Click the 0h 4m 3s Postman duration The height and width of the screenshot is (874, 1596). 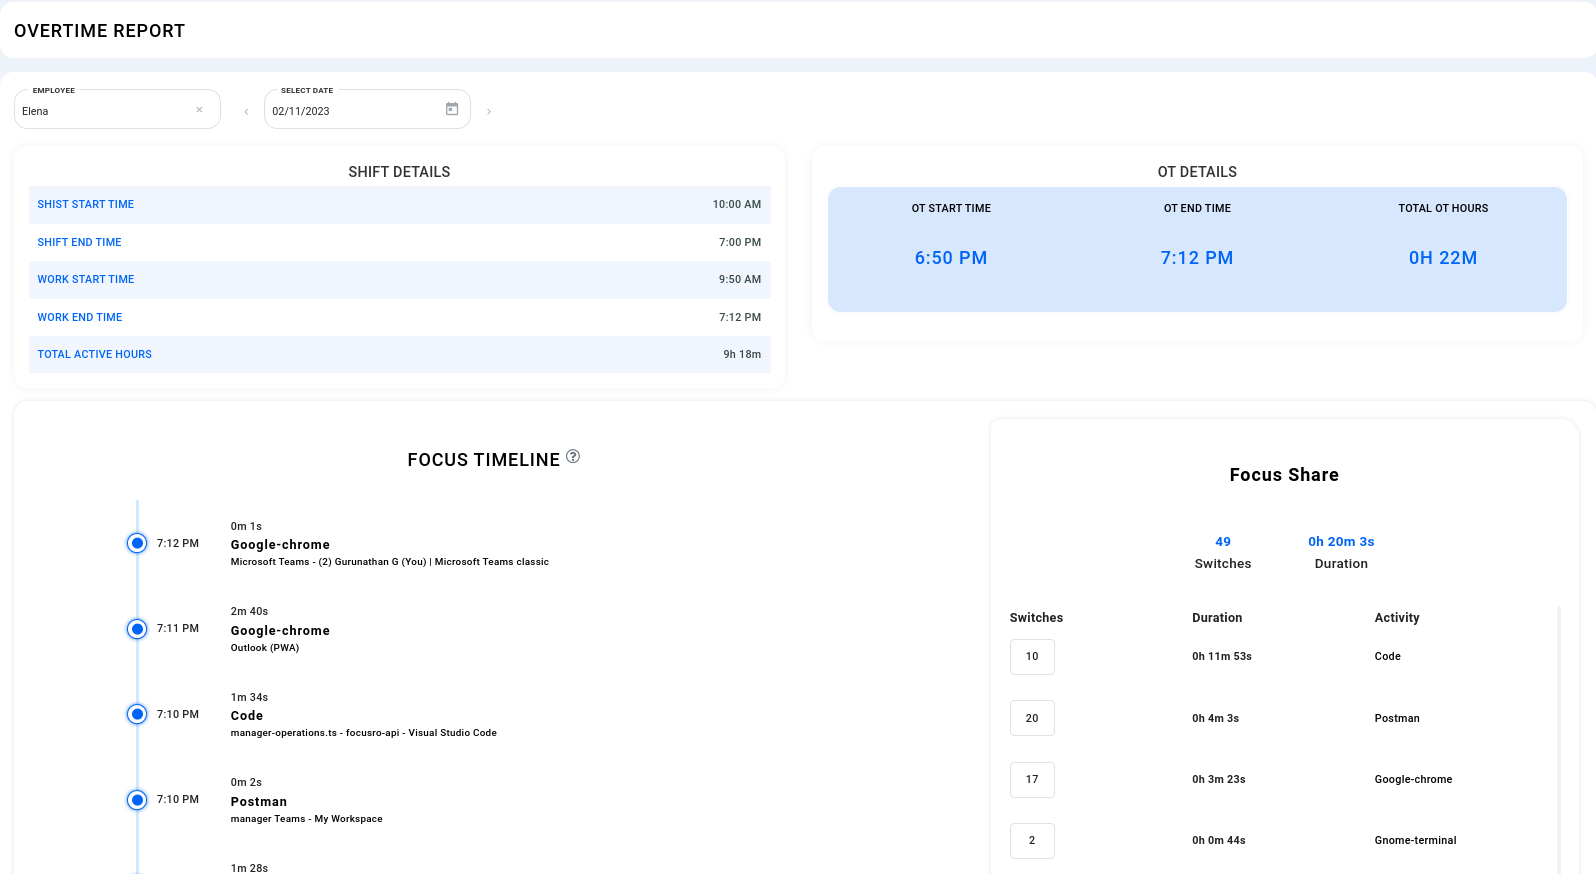tap(1215, 718)
